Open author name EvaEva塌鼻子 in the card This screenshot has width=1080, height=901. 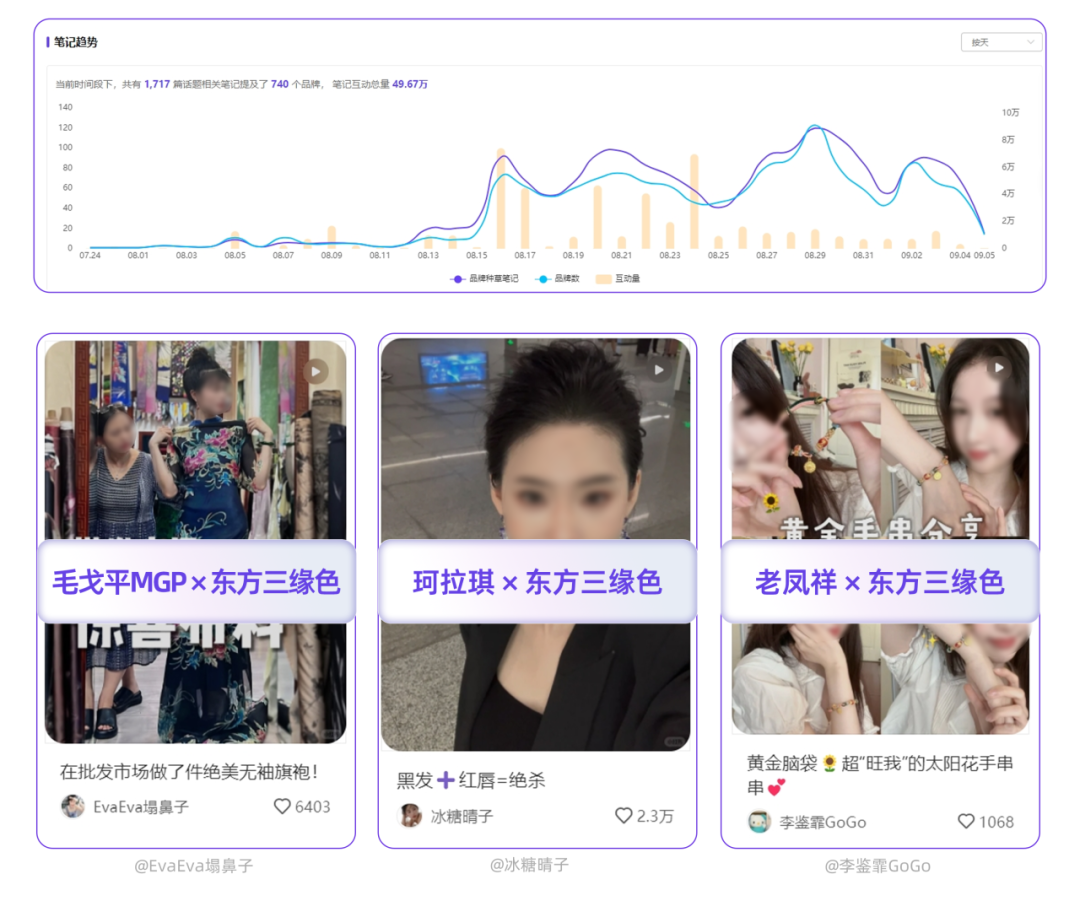(141, 807)
